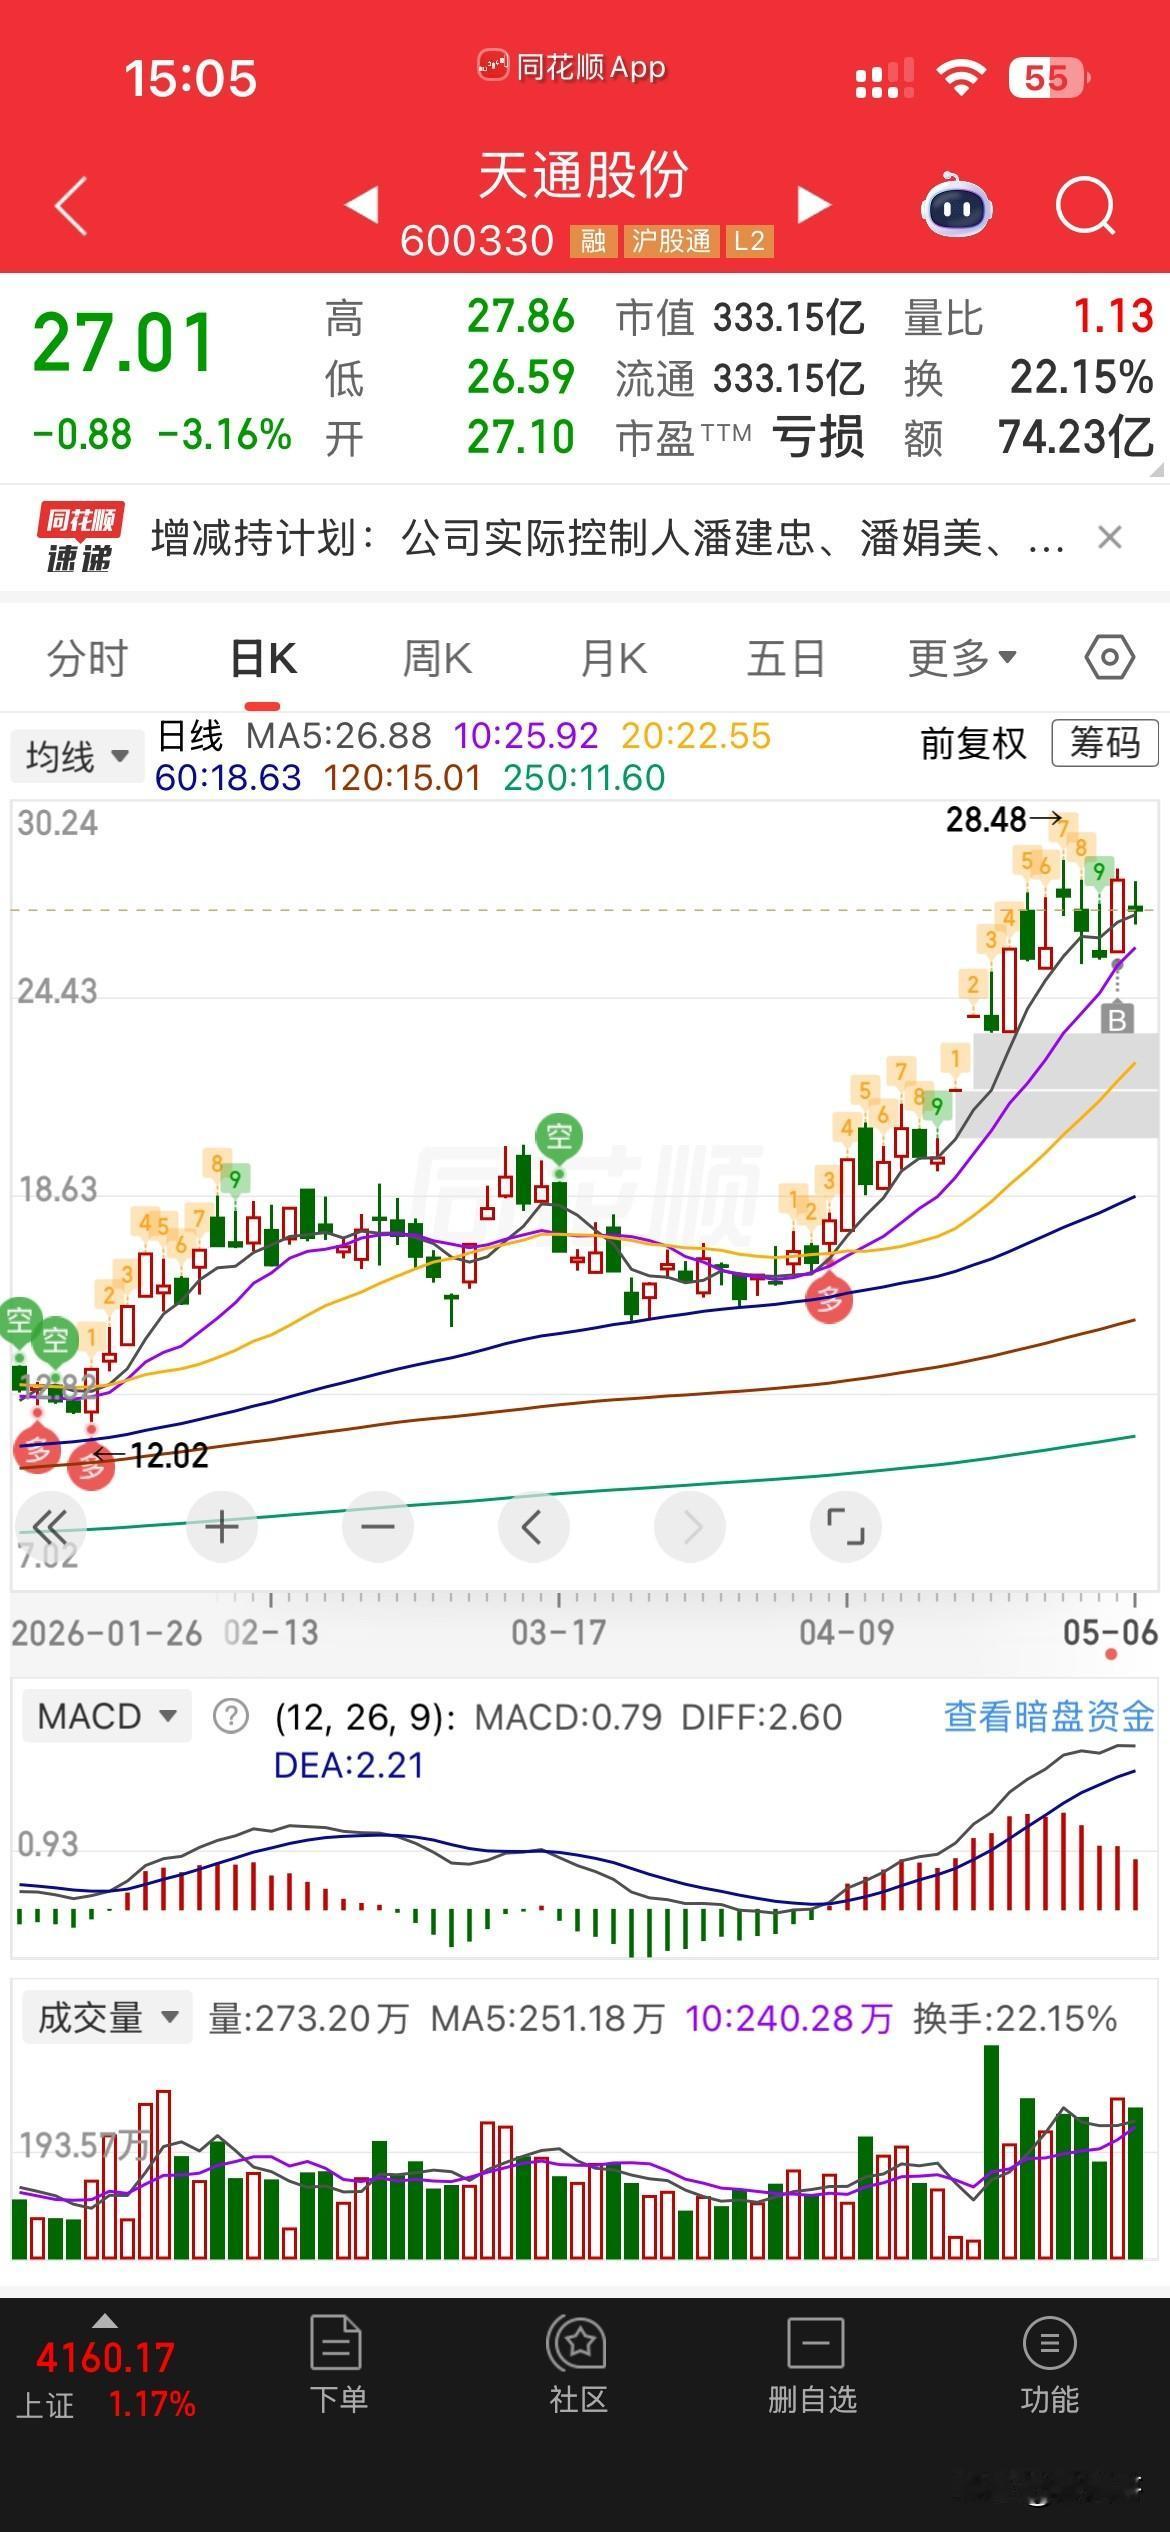
Task: Move the chart left with the left chevron
Action: 533,1527
